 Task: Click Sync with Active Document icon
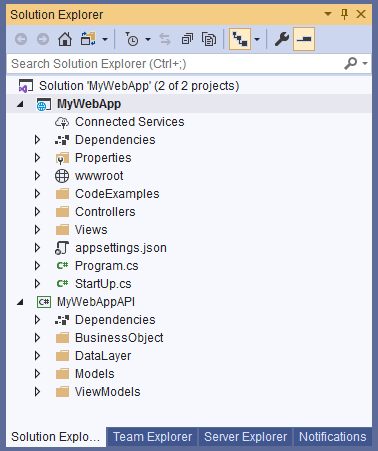[x=165, y=39]
